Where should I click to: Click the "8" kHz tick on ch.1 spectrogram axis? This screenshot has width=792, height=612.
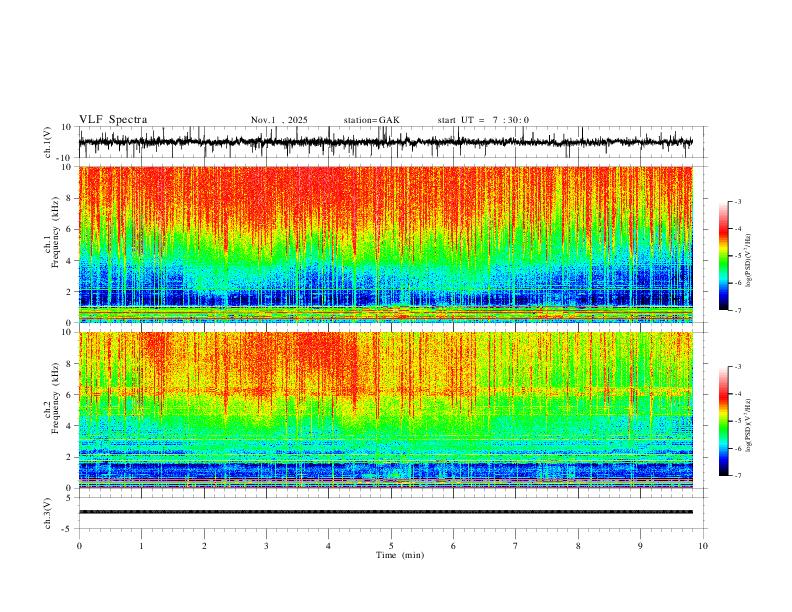pos(69,198)
